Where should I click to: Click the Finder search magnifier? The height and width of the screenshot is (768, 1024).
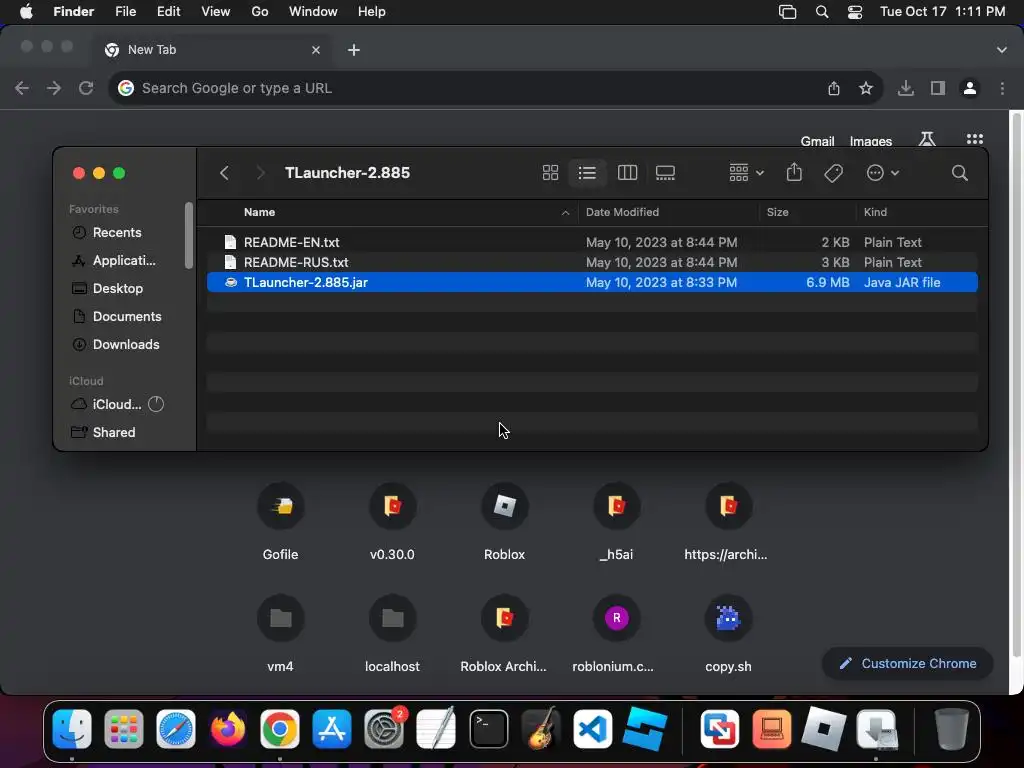pos(959,173)
